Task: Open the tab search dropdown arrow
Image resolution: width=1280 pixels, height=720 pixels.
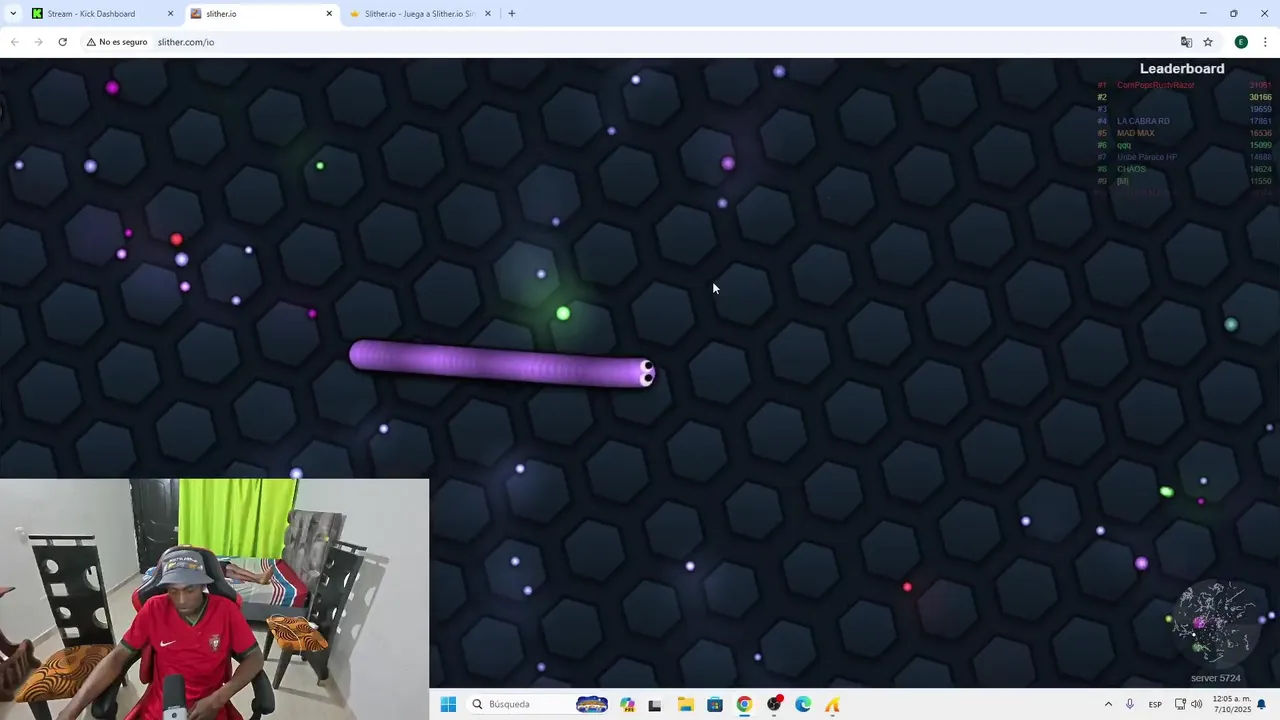Action: point(13,14)
